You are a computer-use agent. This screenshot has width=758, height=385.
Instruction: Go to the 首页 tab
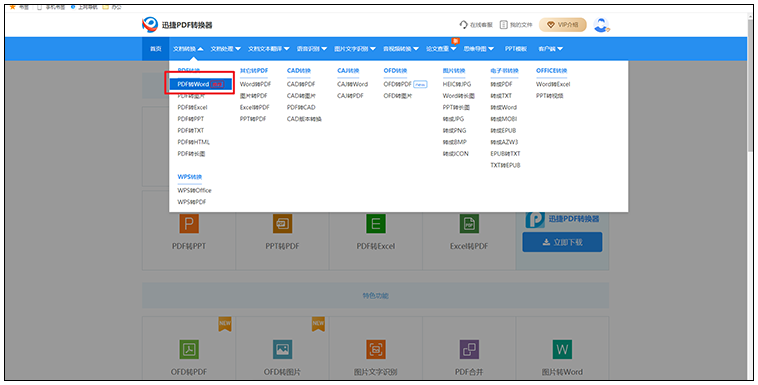click(156, 49)
